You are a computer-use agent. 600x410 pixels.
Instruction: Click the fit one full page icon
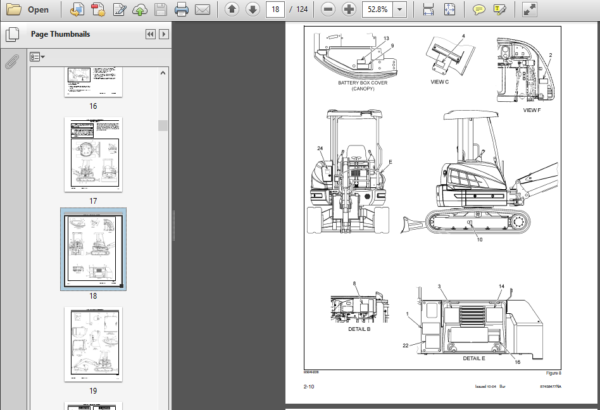coord(449,9)
